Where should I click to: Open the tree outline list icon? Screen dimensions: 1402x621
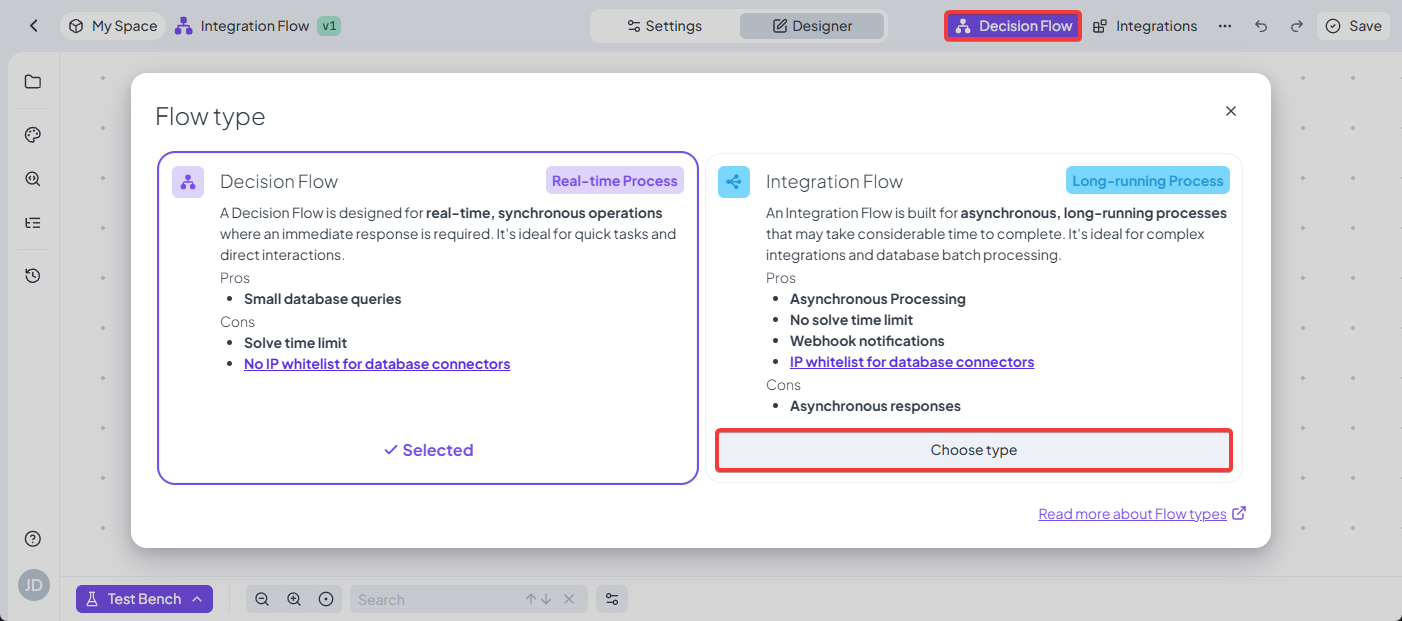tap(33, 223)
